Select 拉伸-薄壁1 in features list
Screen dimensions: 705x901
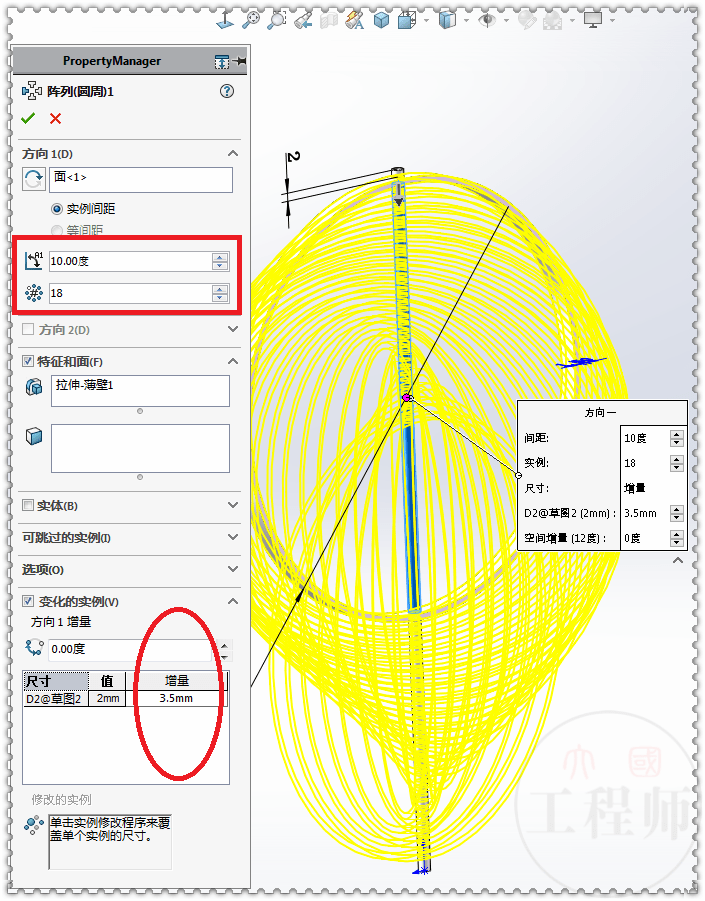[84, 385]
